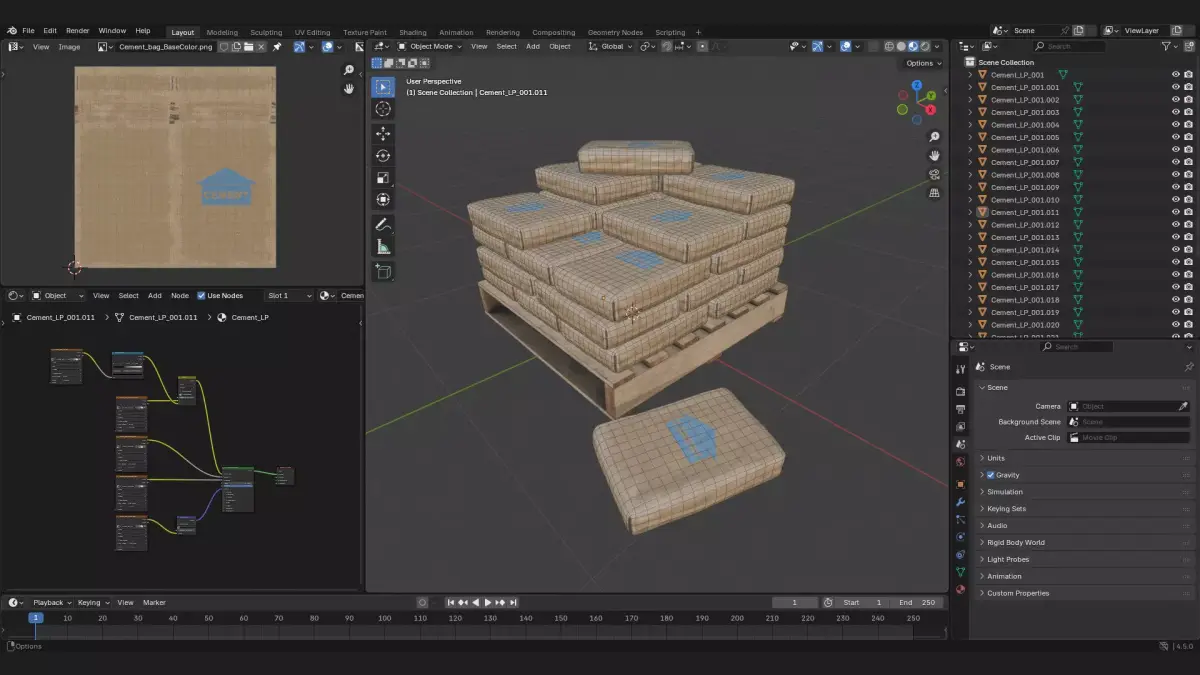This screenshot has width=1200, height=675.
Task: Choose the Measure ruler tool
Action: (383, 246)
